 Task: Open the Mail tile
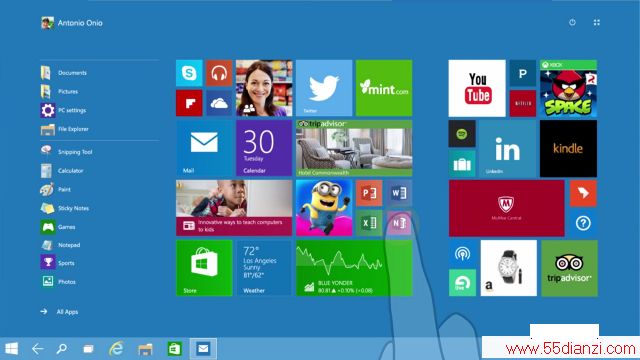[204, 148]
